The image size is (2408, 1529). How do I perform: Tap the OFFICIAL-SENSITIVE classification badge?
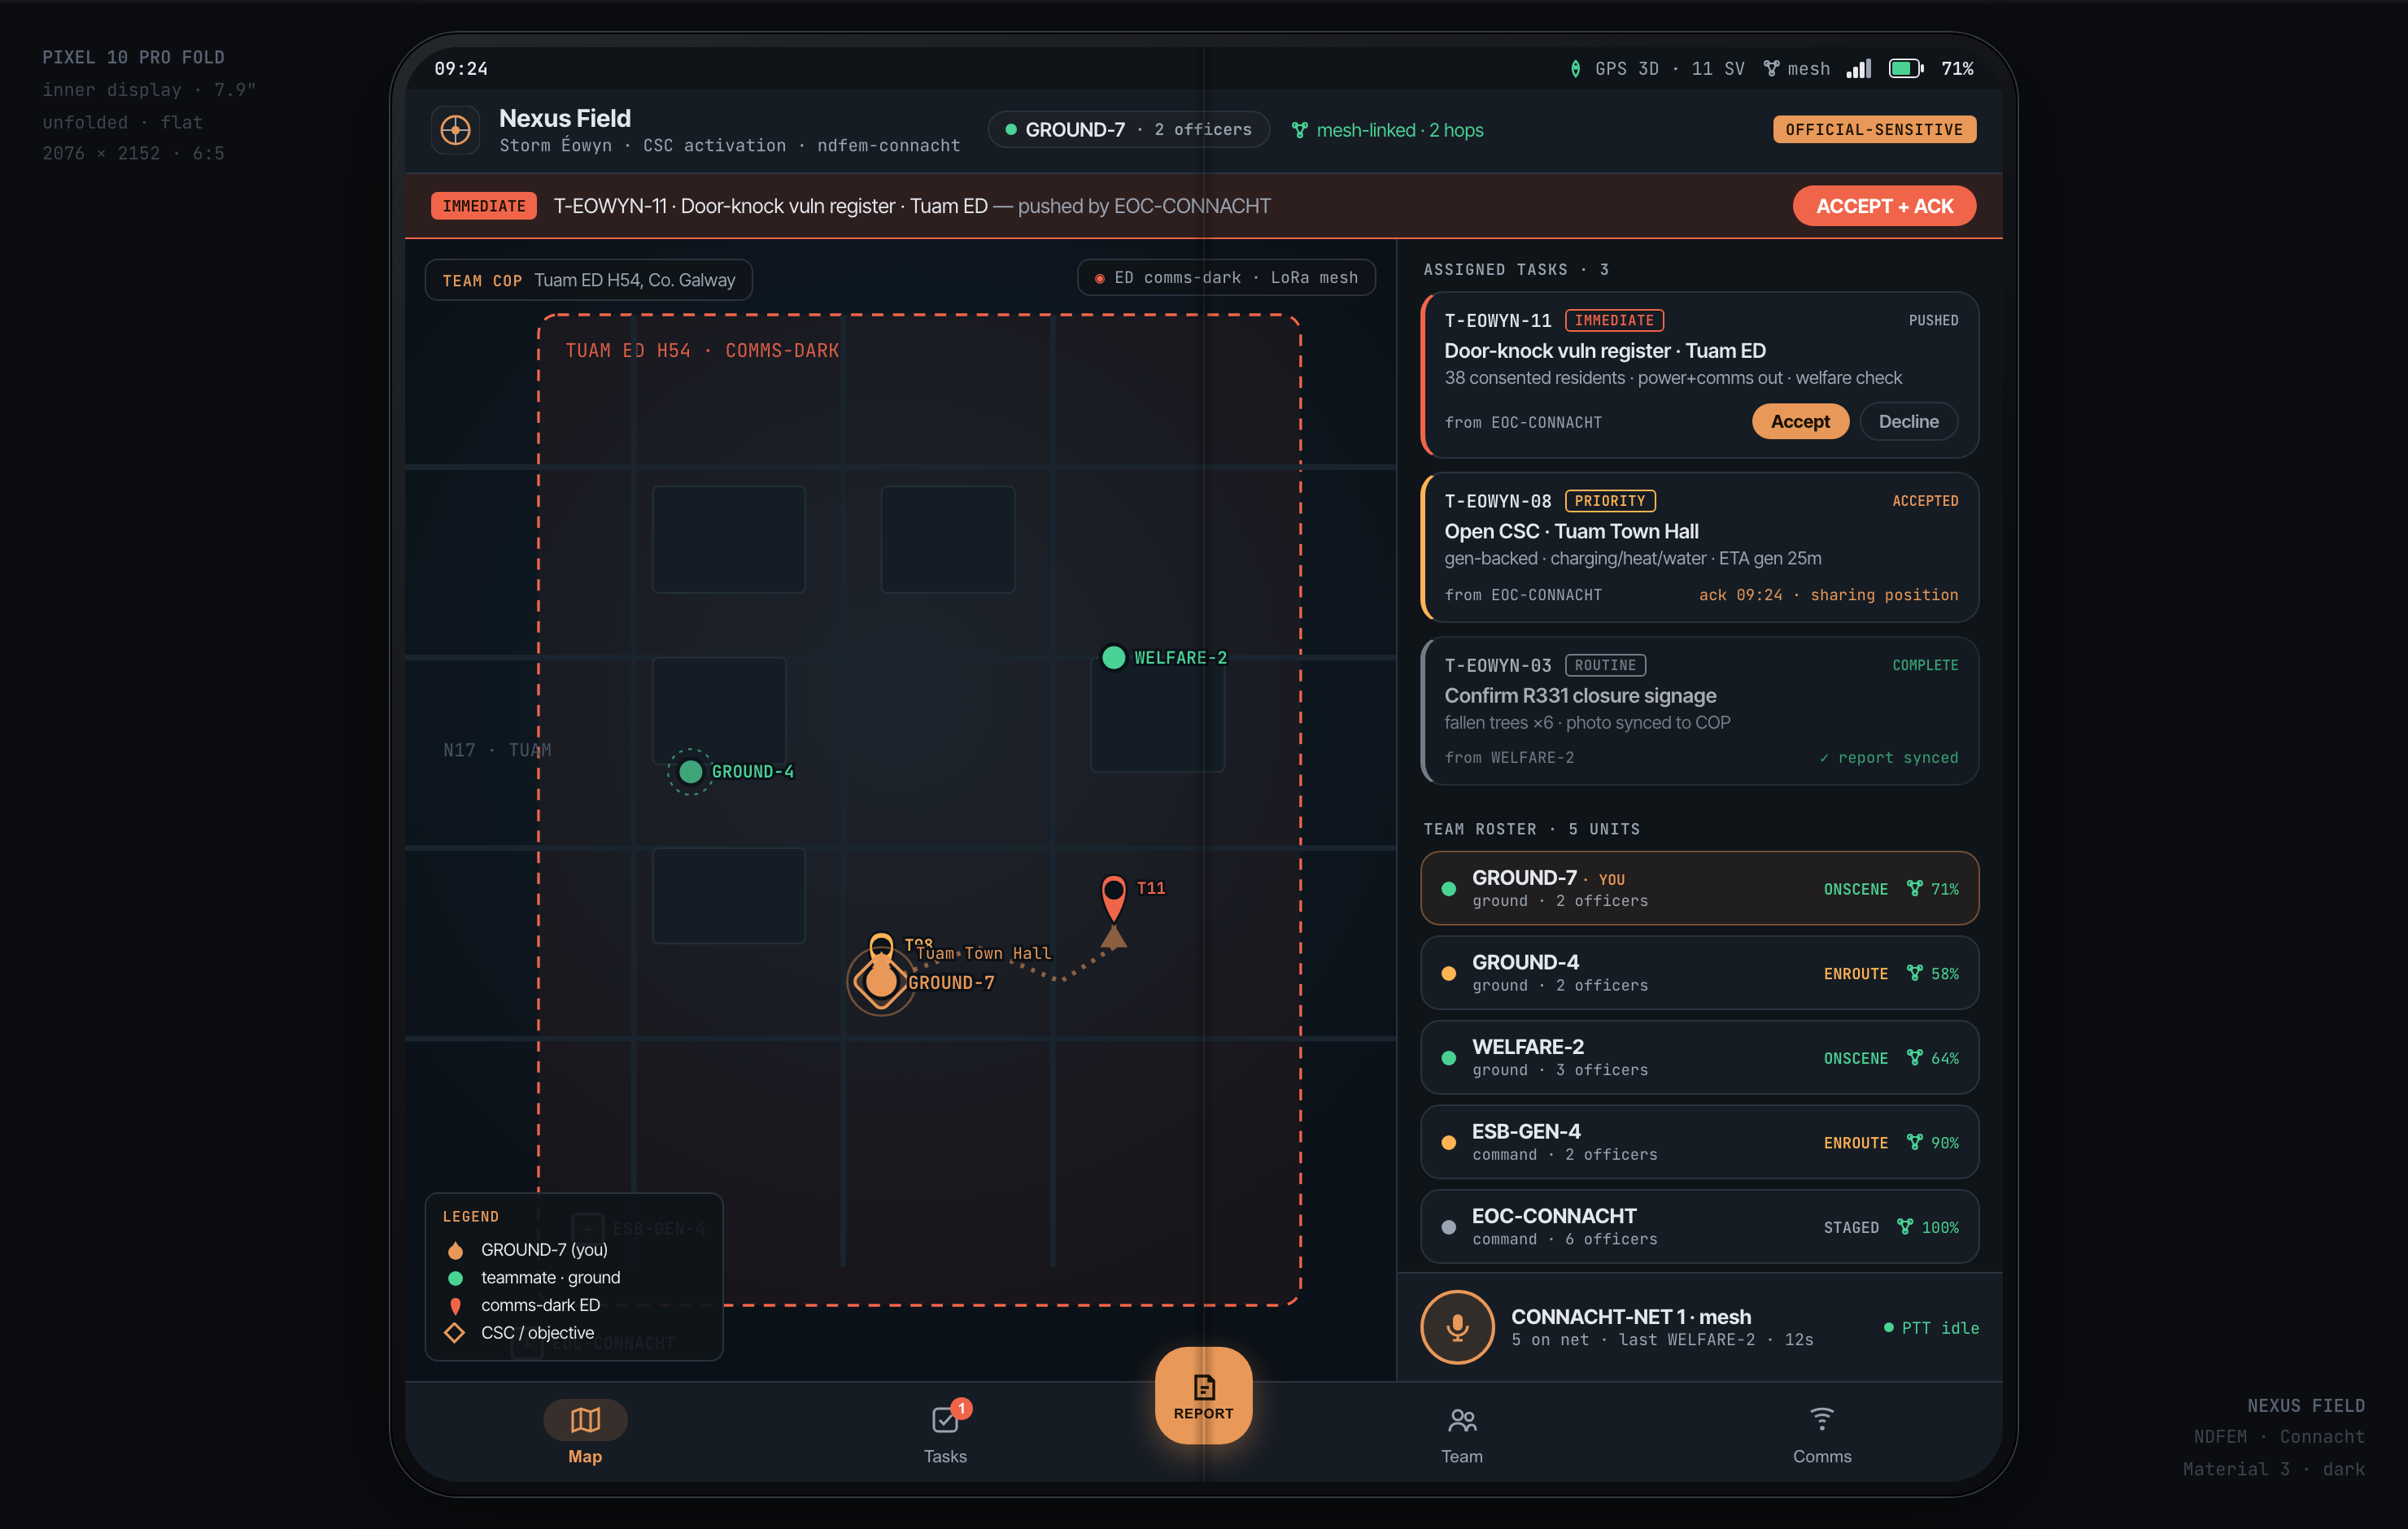1874,130
